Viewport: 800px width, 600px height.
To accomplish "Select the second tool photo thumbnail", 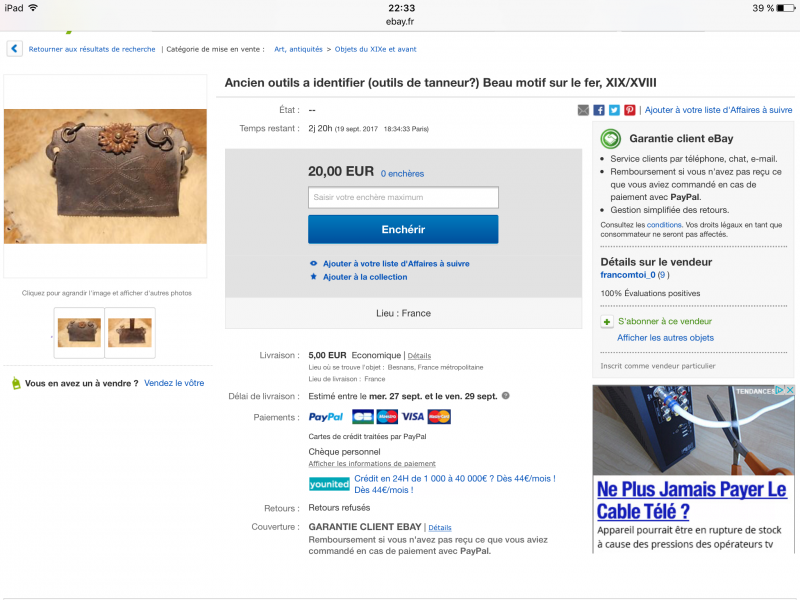I will tap(130, 333).
